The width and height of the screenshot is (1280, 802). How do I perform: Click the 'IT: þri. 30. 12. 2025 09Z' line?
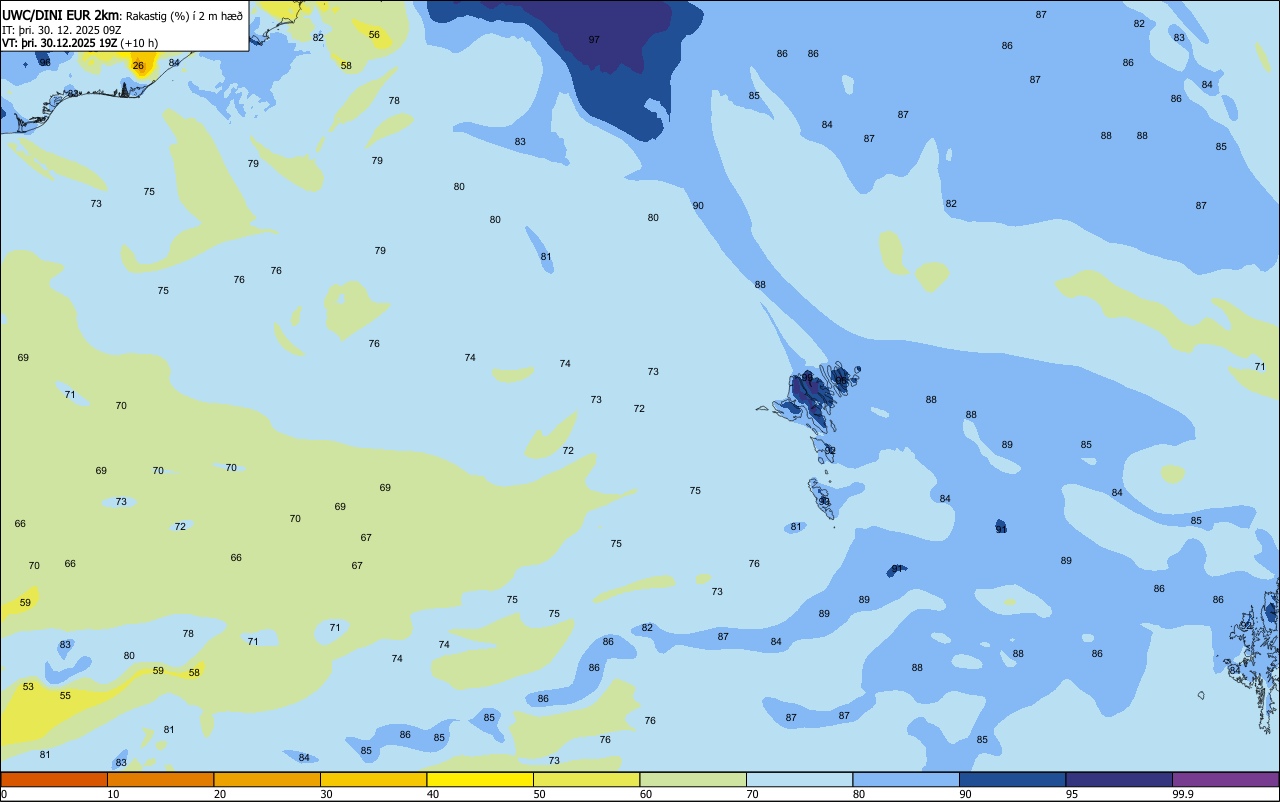pyautogui.click(x=62, y=30)
